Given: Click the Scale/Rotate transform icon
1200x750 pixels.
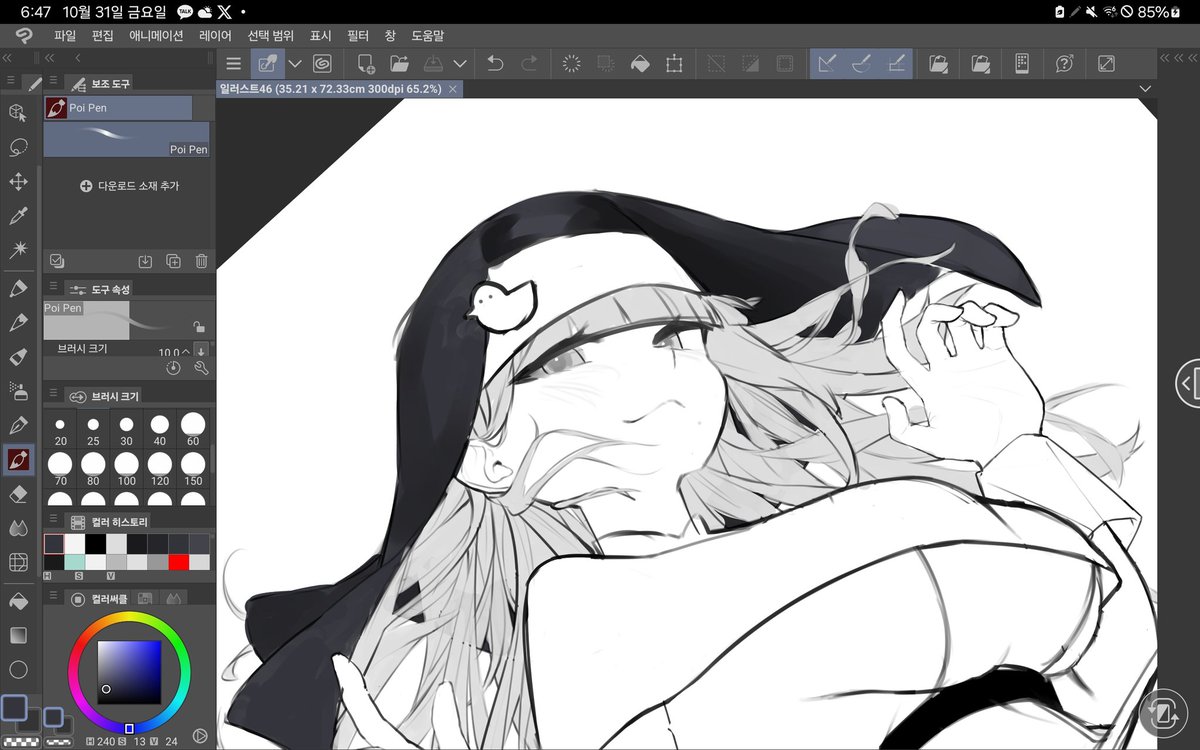Looking at the screenshot, I should (x=674, y=64).
